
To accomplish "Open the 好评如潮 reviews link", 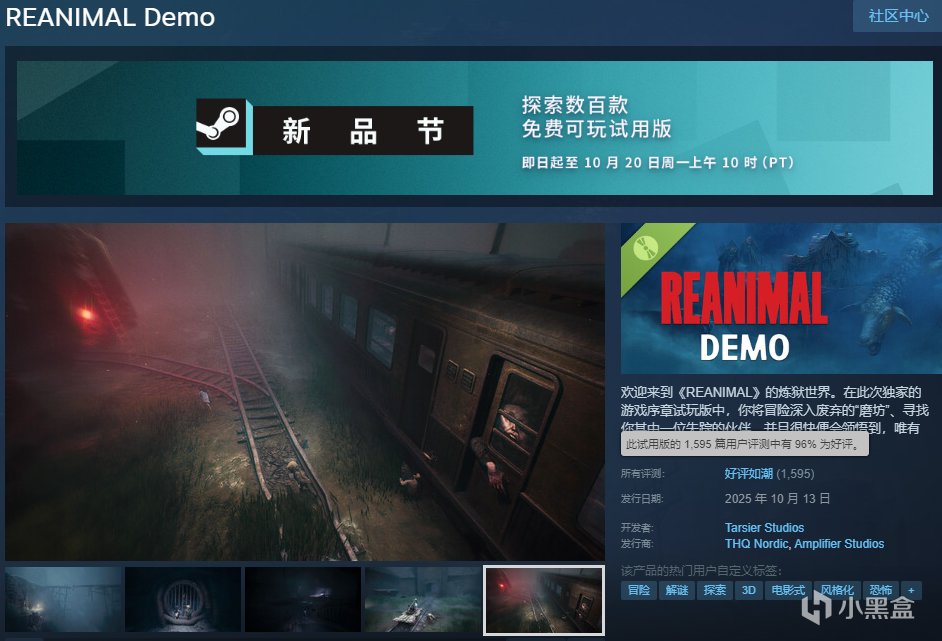I will 748,474.
